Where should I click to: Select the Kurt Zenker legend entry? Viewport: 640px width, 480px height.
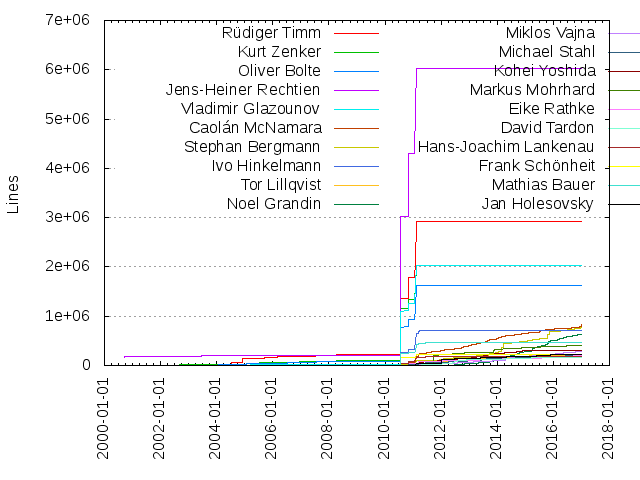point(279,52)
